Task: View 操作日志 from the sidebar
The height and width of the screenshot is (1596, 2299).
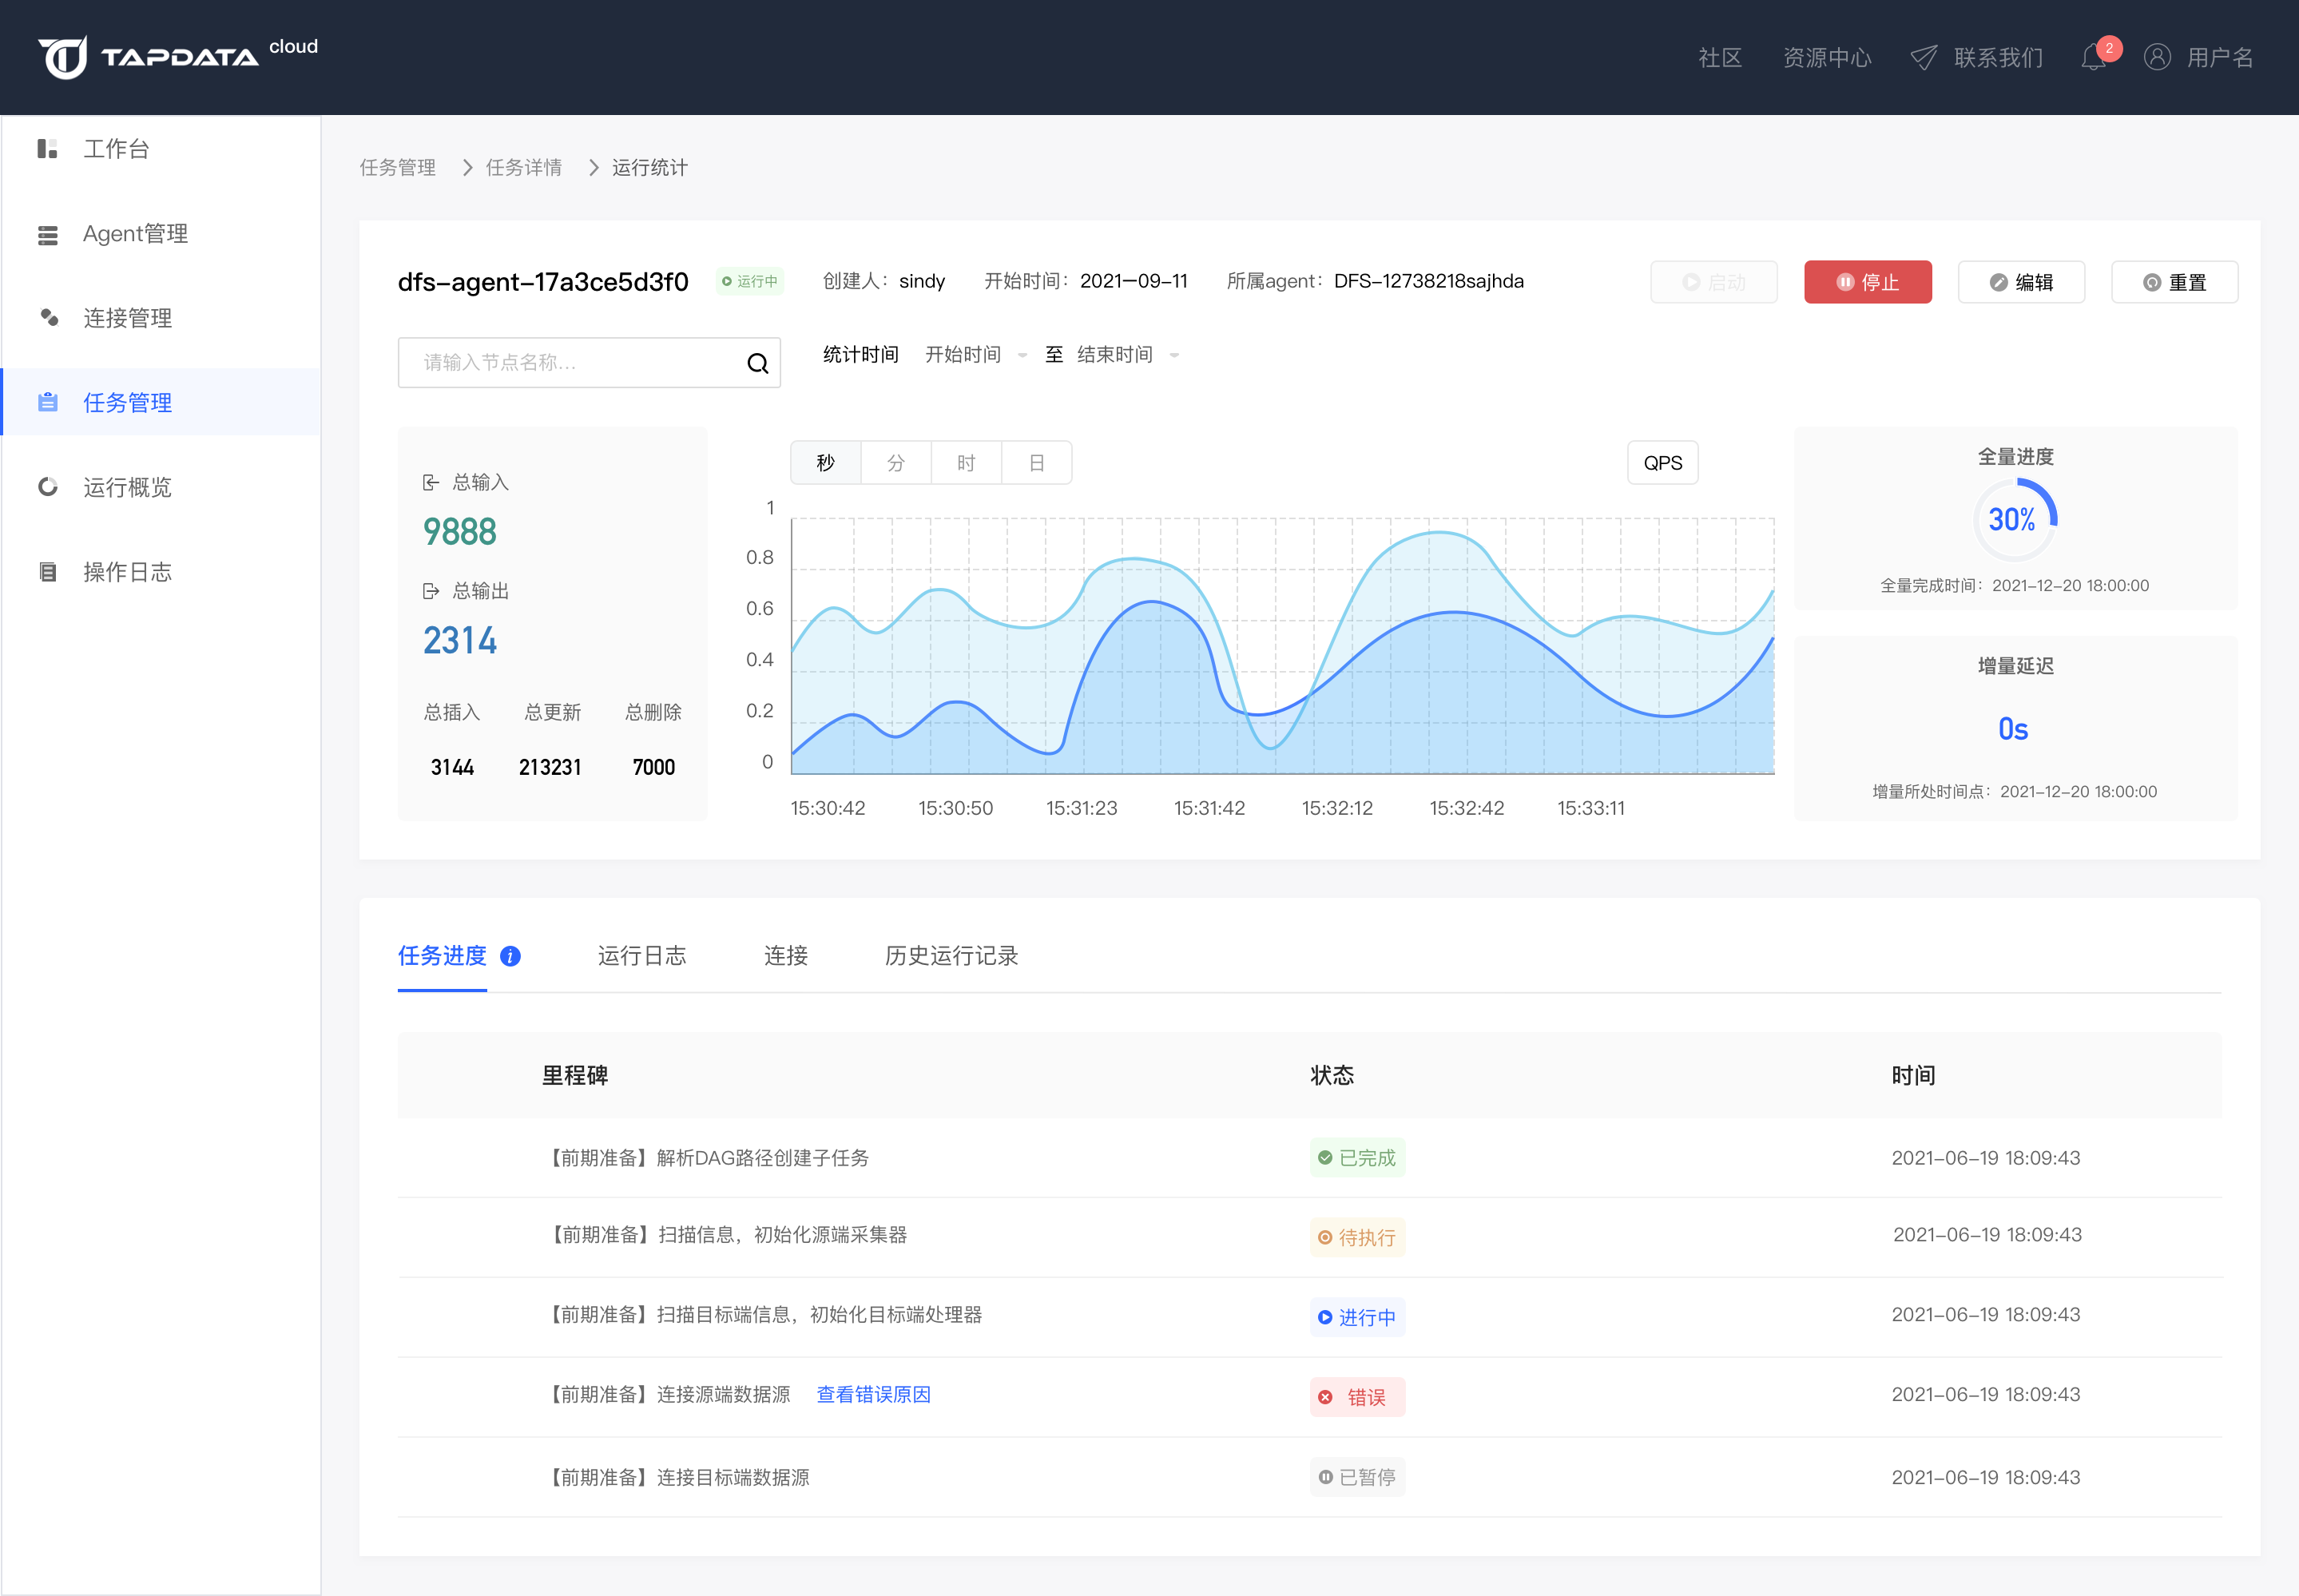Action: pos(128,571)
